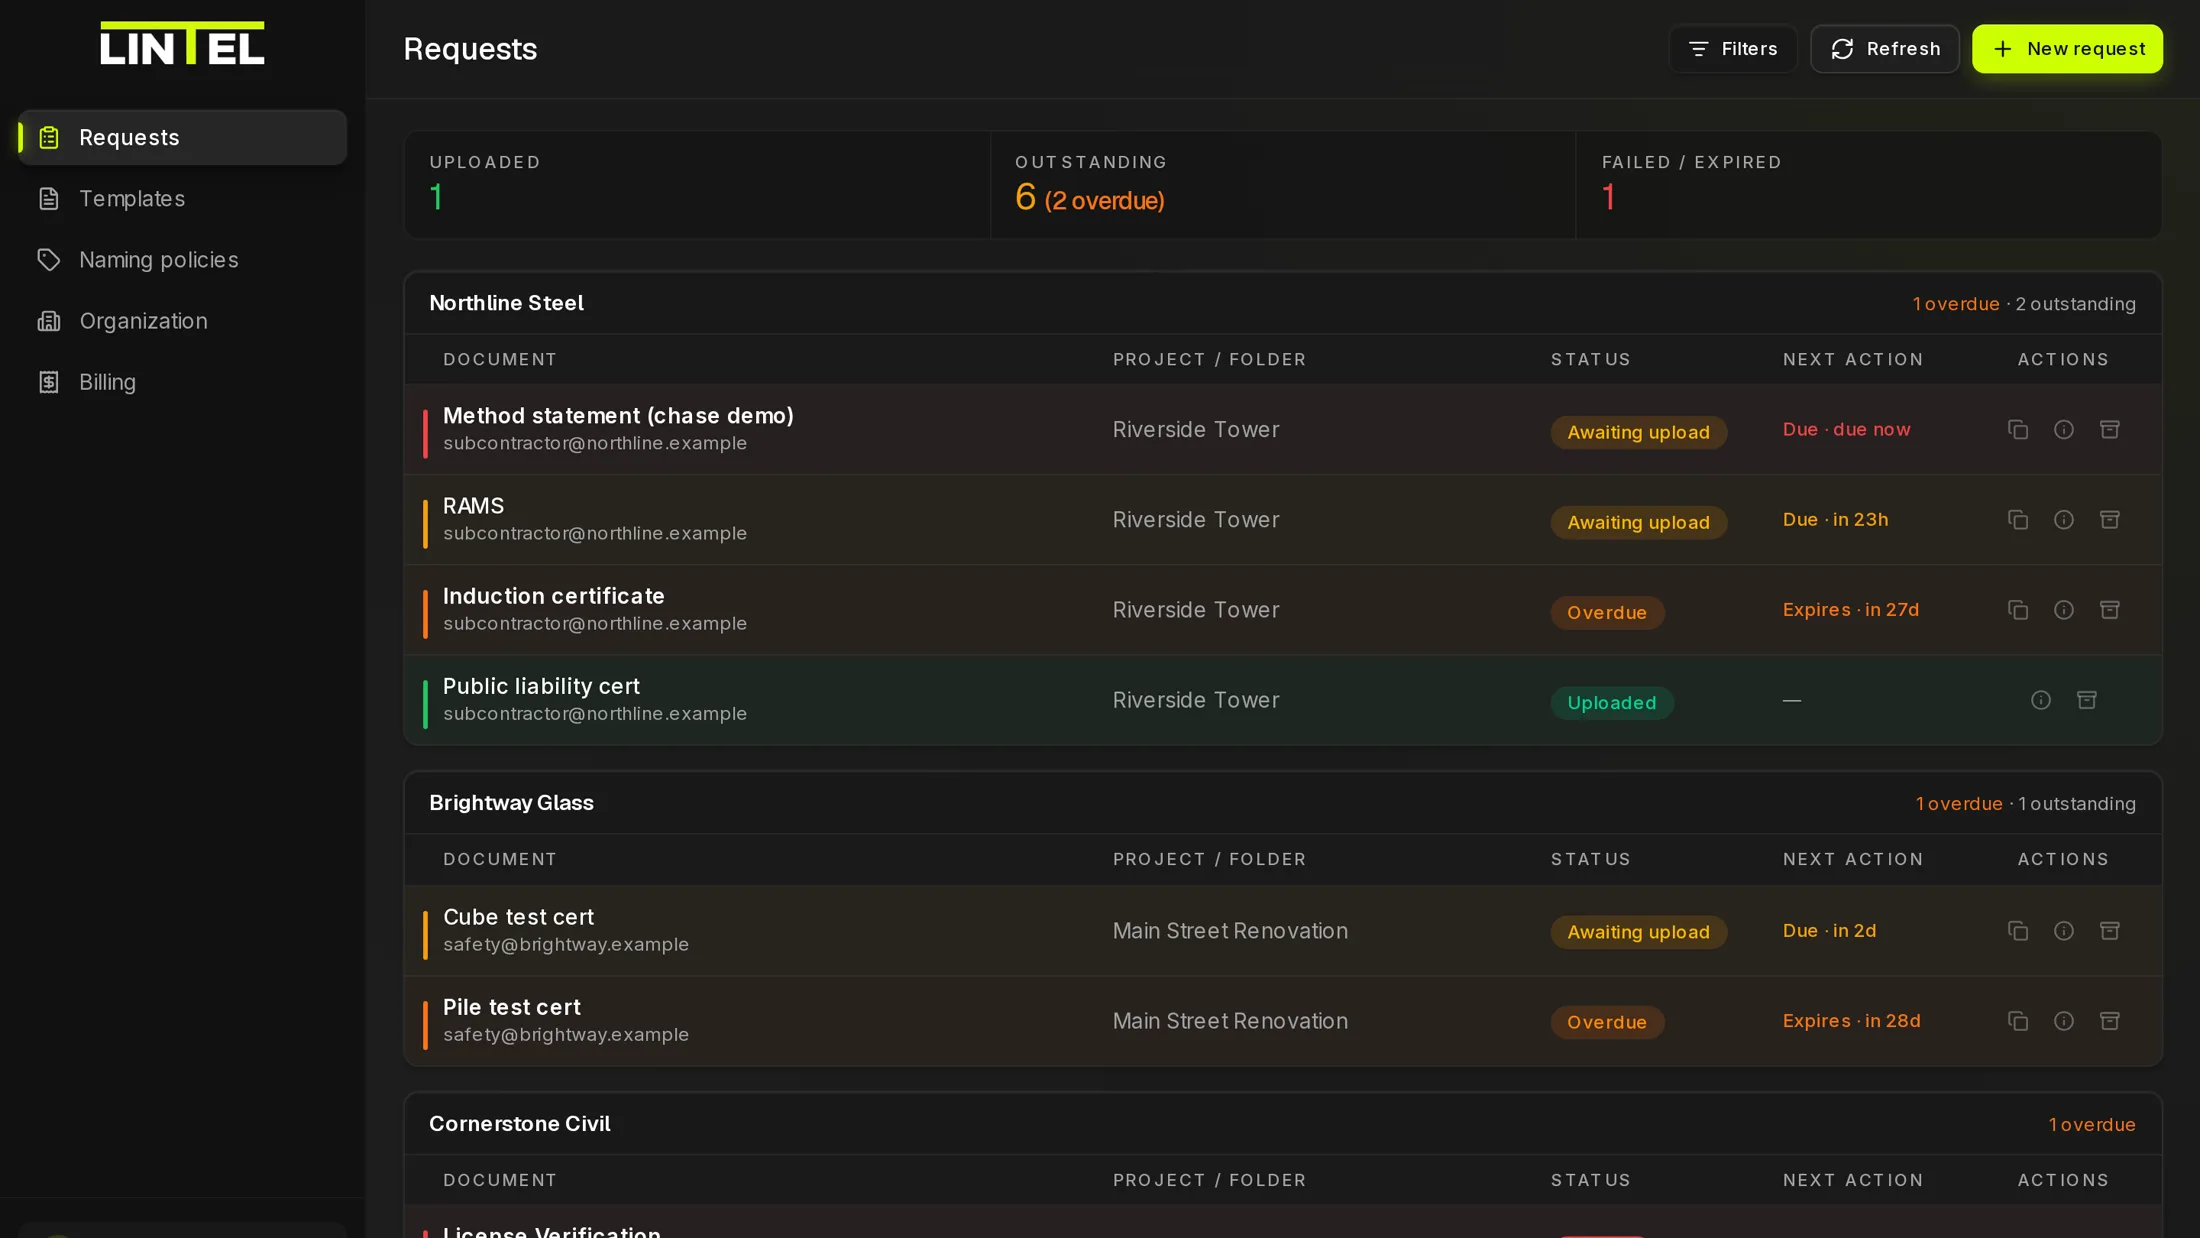Open the Billing section
This screenshot has width=2200, height=1238.
coord(182,381)
